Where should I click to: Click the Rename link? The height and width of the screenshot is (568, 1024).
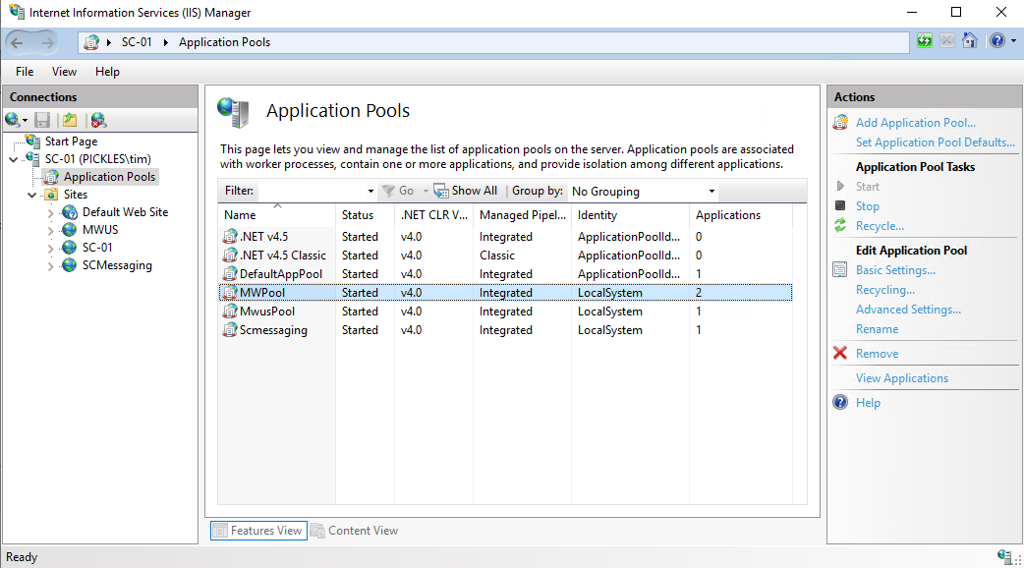click(x=877, y=328)
